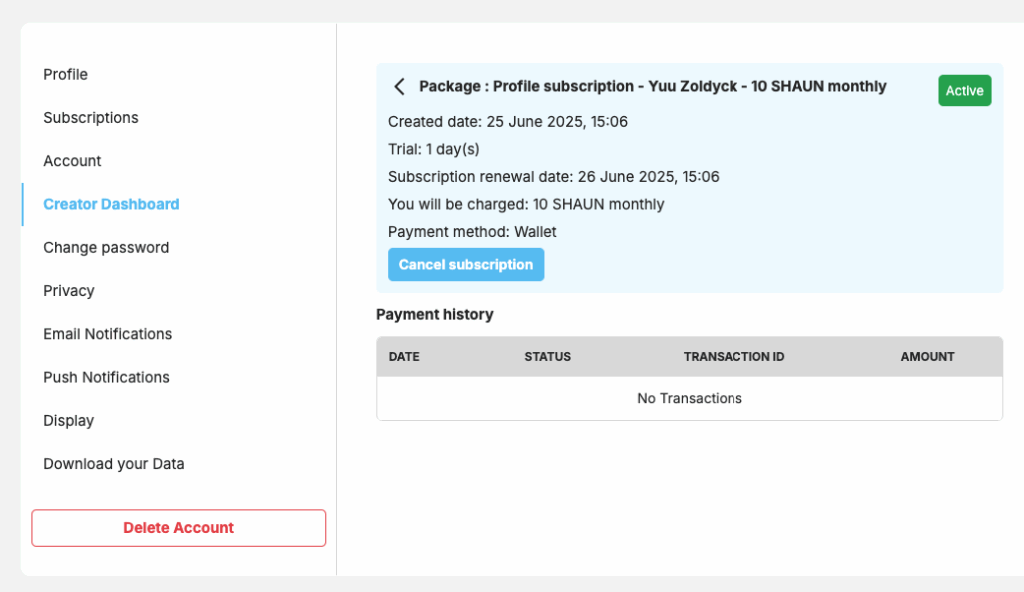This screenshot has width=1024, height=592.
Task: Select Email Notifications in sidebar
Action: coord(108,334)
